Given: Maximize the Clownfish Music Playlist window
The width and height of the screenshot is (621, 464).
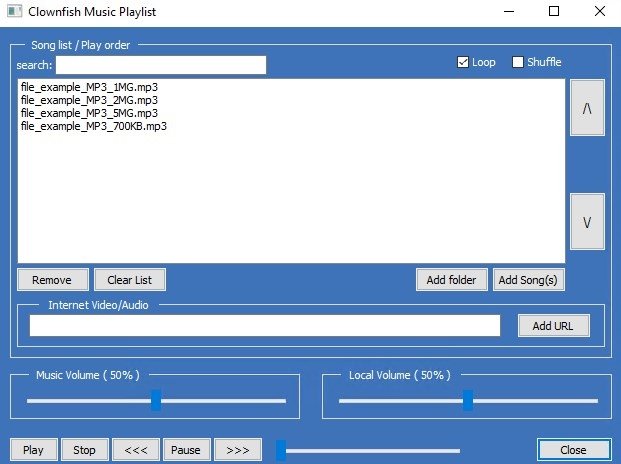Looking at the screenshot, I should [554, 11].
